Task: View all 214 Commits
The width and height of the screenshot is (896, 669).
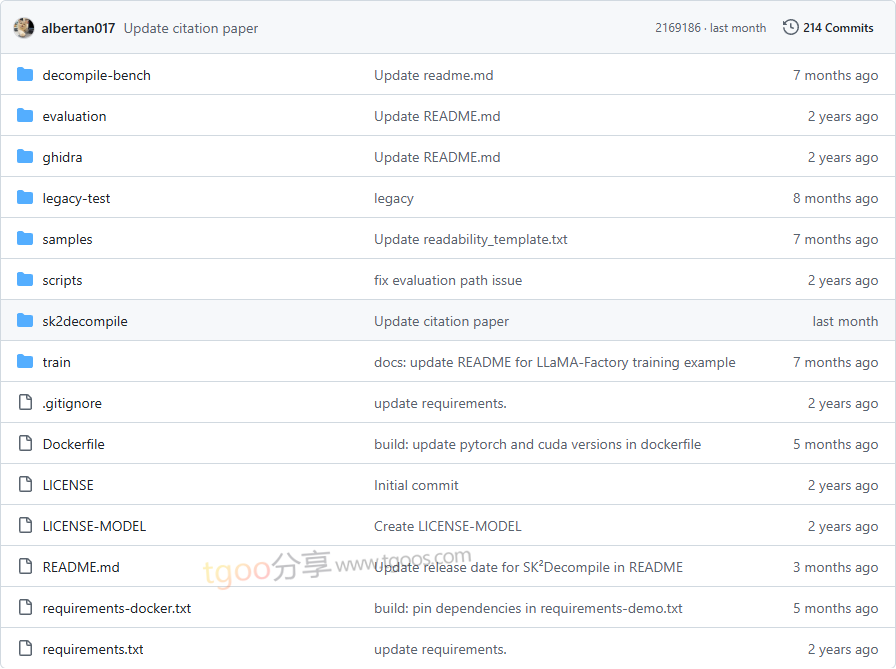Action: point(838,28)
